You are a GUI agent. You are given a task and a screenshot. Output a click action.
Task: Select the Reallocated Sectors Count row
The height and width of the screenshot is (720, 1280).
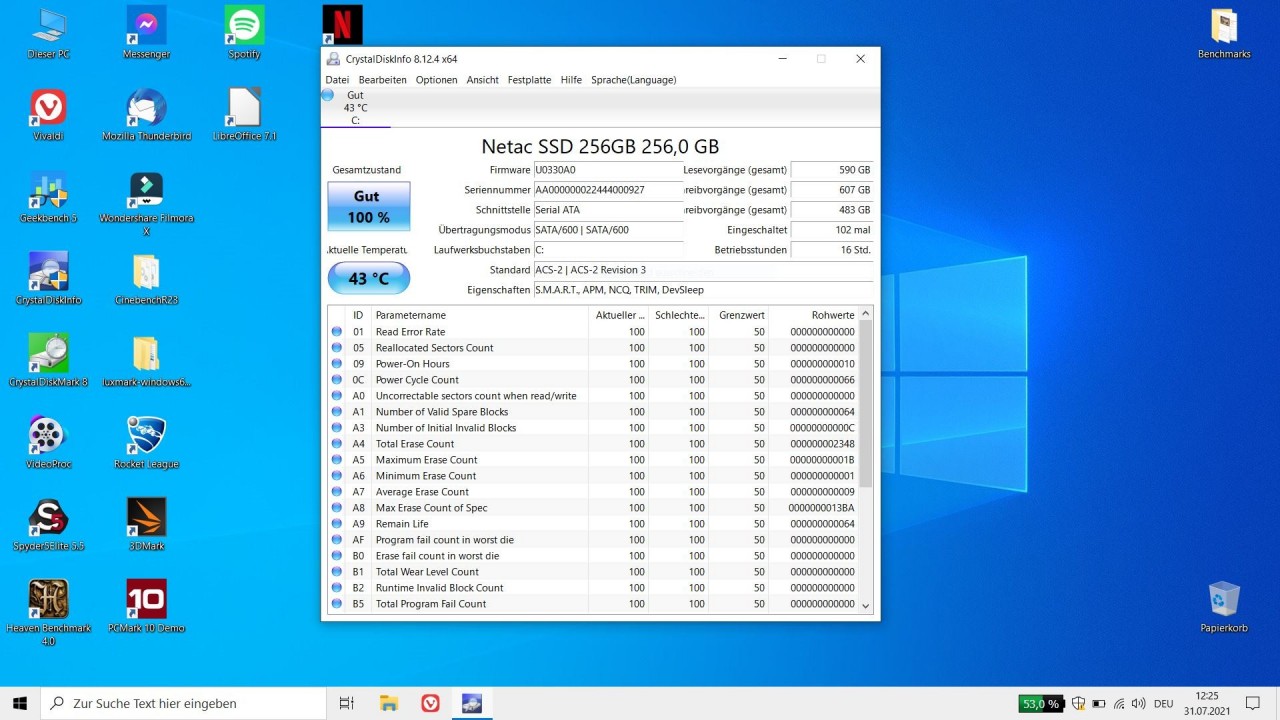pyautogui.click(x=593, y=348)
